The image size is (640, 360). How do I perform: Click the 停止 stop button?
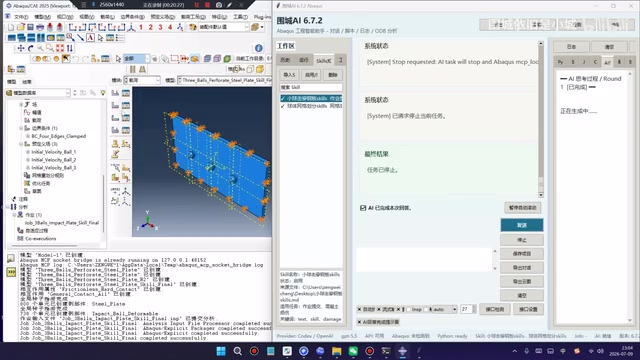tap(522, 240)
